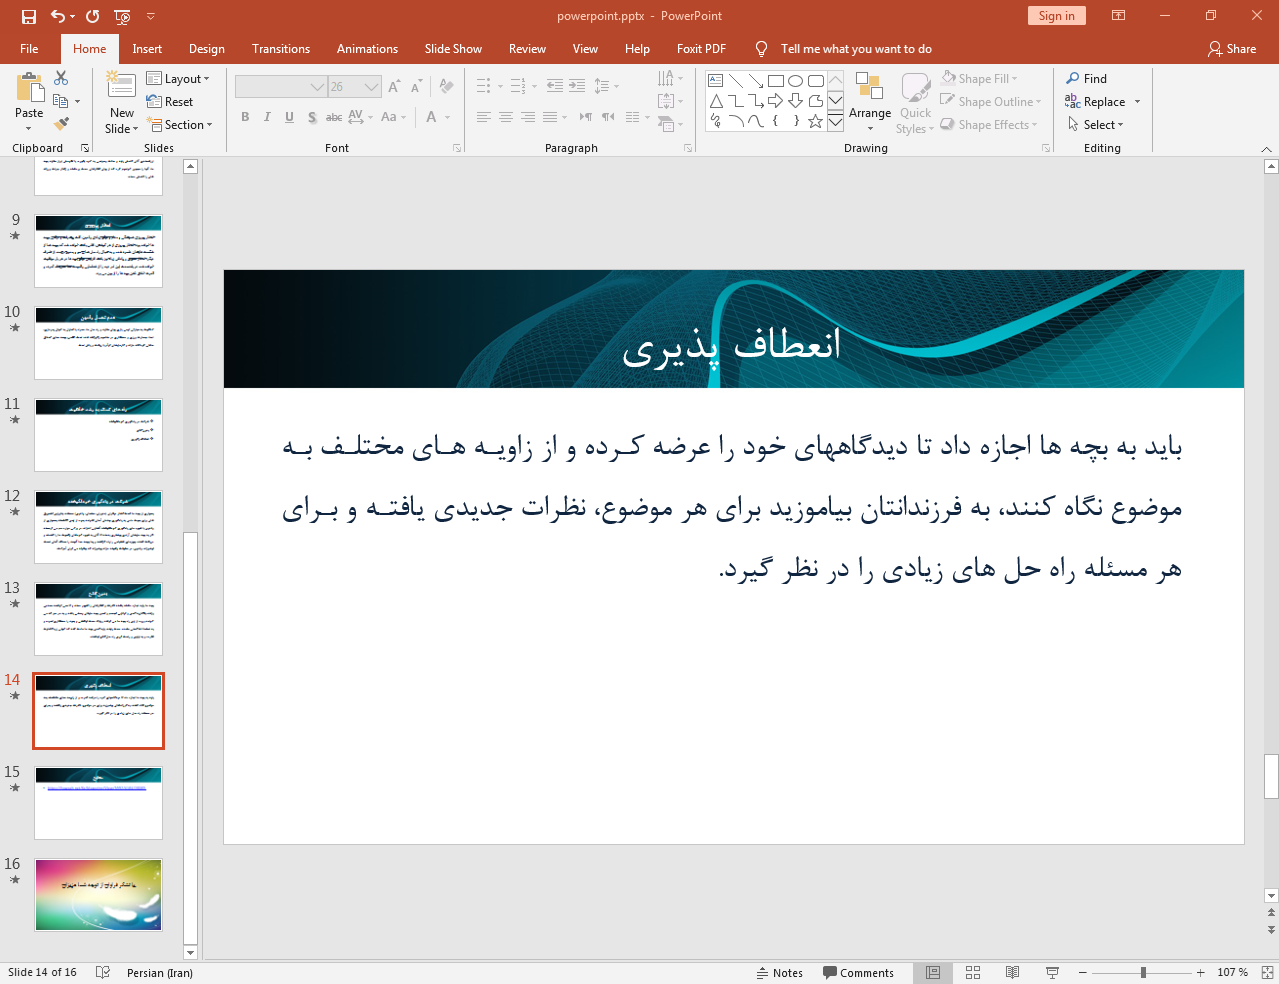The height and width of the screenshot is (984, 1279).
Task: Select slide 16 colorful thumbnail
Action: [98, 895]
